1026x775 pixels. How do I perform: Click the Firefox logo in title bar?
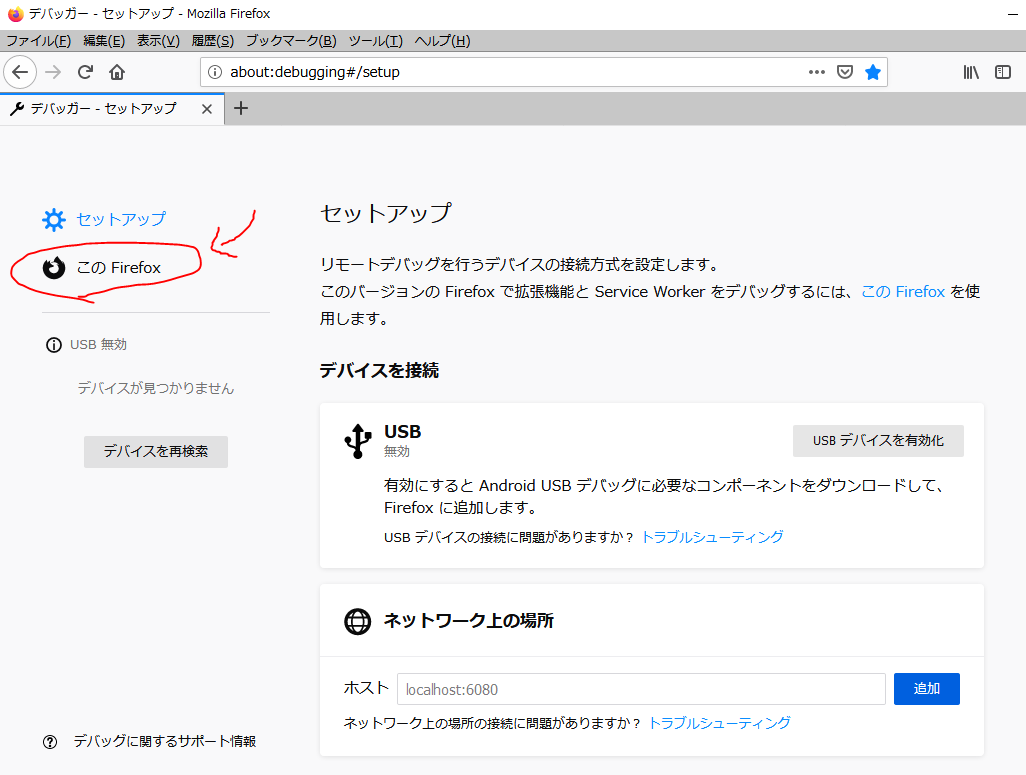tap(15, 14)
